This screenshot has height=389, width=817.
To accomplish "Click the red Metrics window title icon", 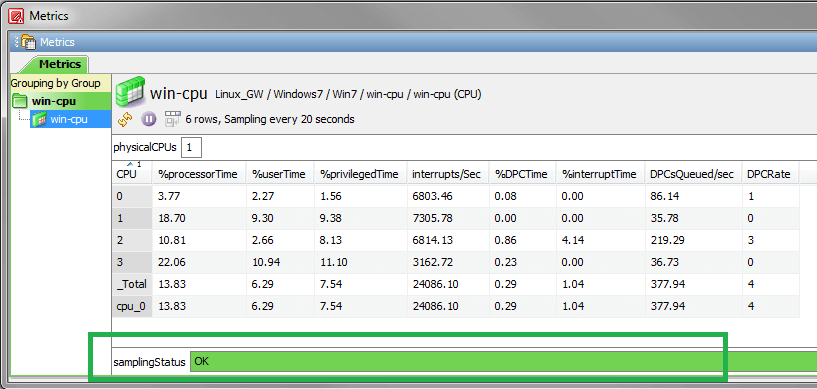I will pyautogui.click(x=16, y=16).
